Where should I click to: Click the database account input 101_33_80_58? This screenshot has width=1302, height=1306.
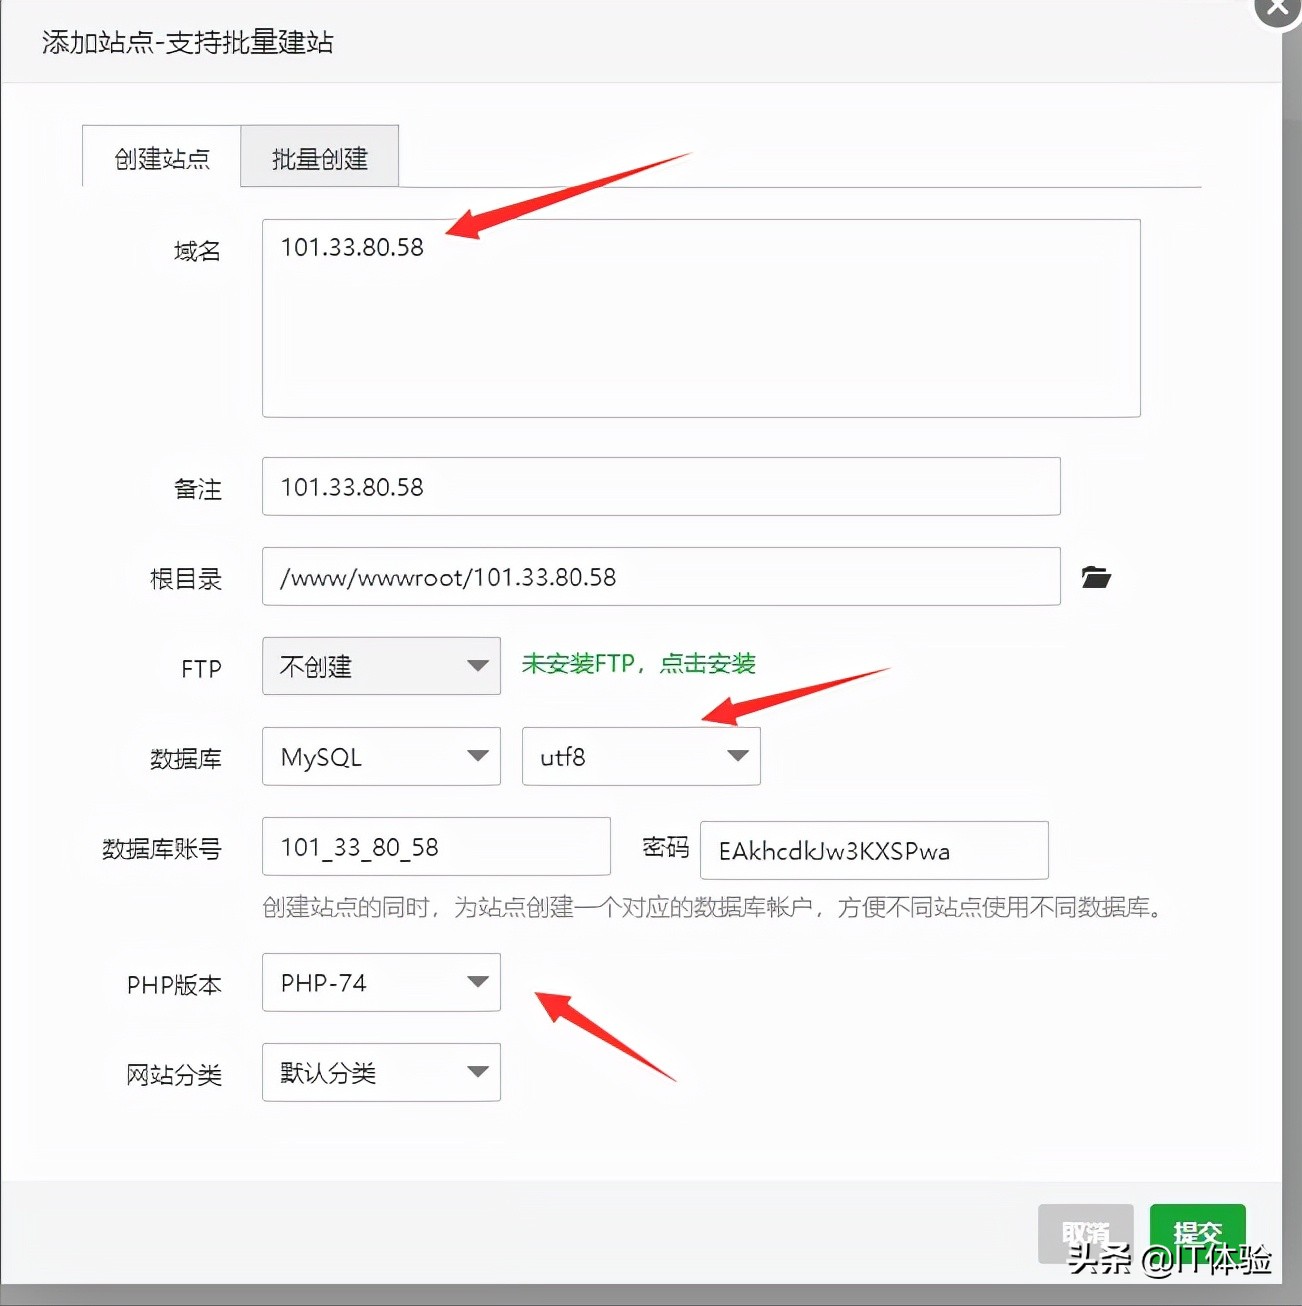pos(435,846)
